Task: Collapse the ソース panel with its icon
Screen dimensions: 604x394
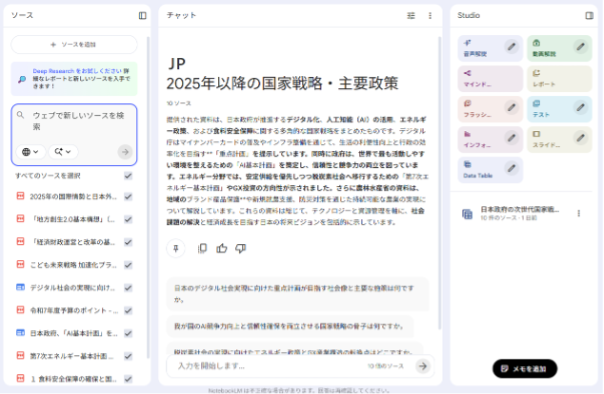Action: pos(143,15)
